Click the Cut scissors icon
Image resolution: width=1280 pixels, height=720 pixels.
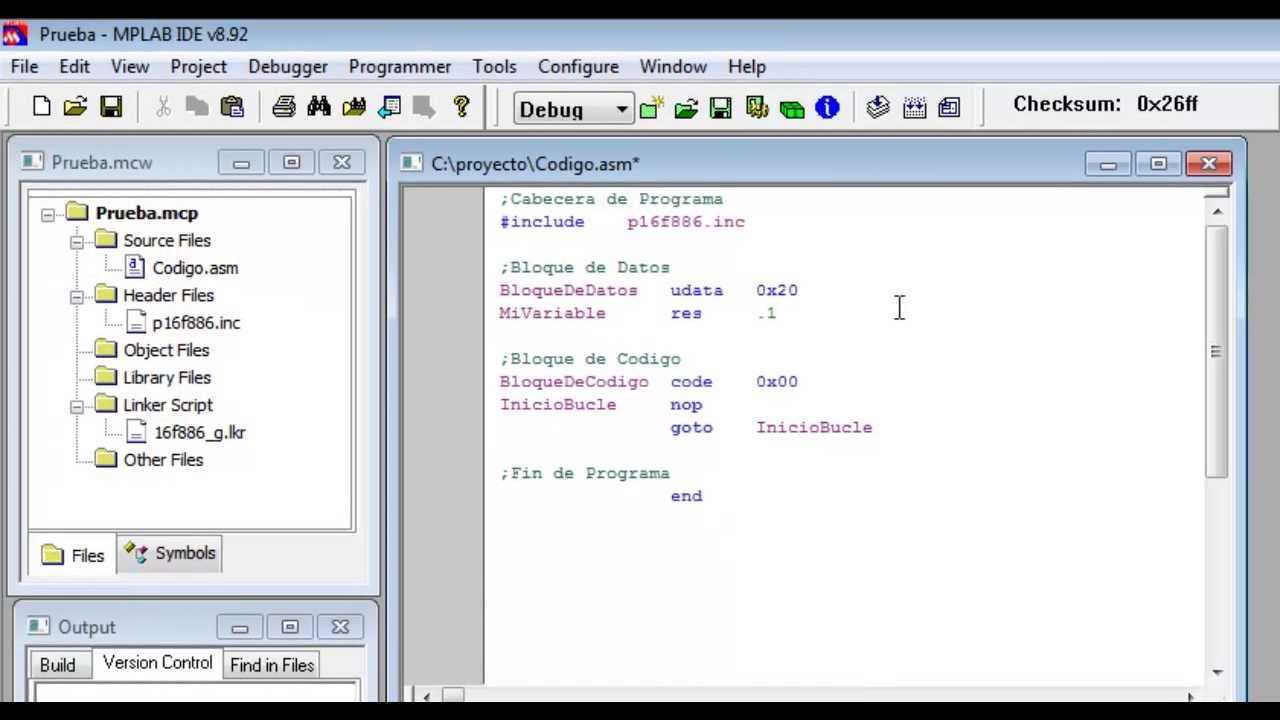(163, 106)
